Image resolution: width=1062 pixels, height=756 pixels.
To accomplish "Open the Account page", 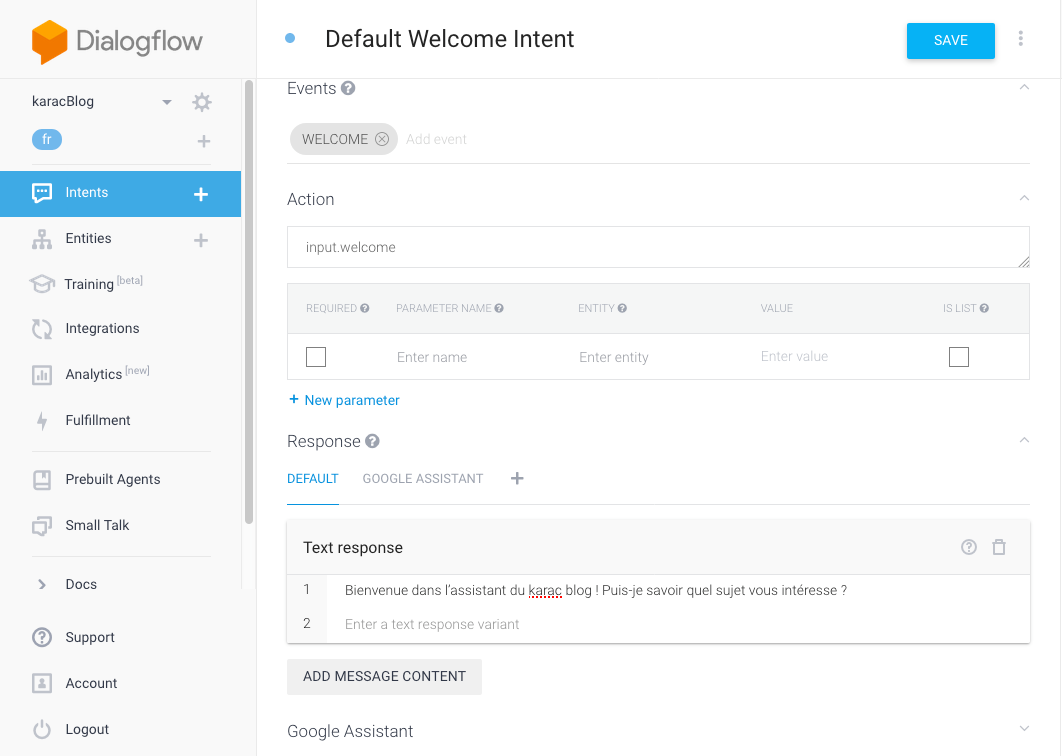I will click(91, 684).
